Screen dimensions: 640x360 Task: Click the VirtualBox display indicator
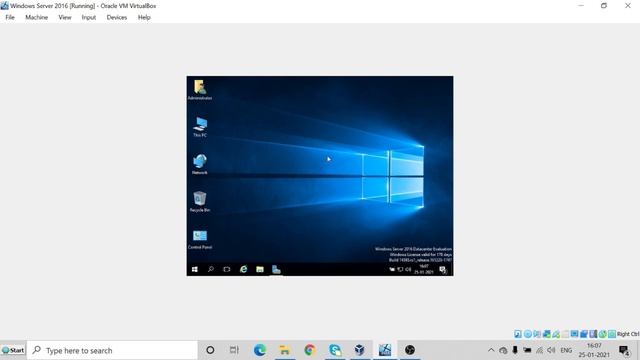pyautogui.click(x=575, y=334)
